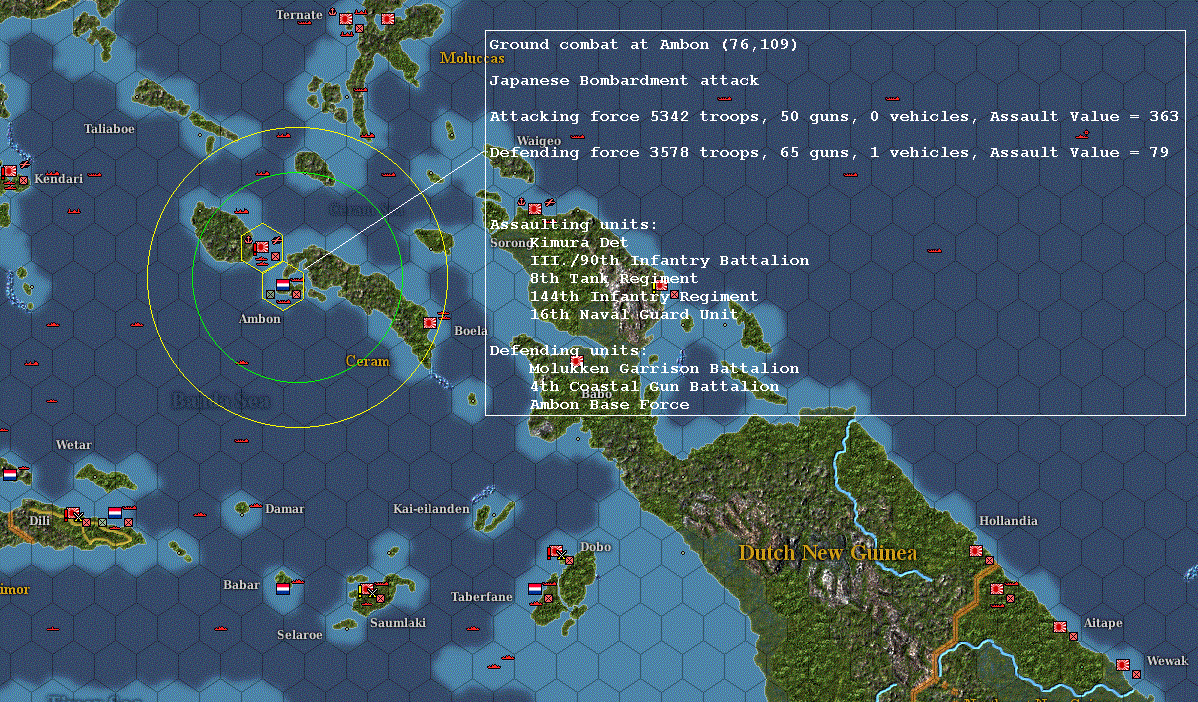Select the Dutch flag at Ambon

[x=283, y=284]
